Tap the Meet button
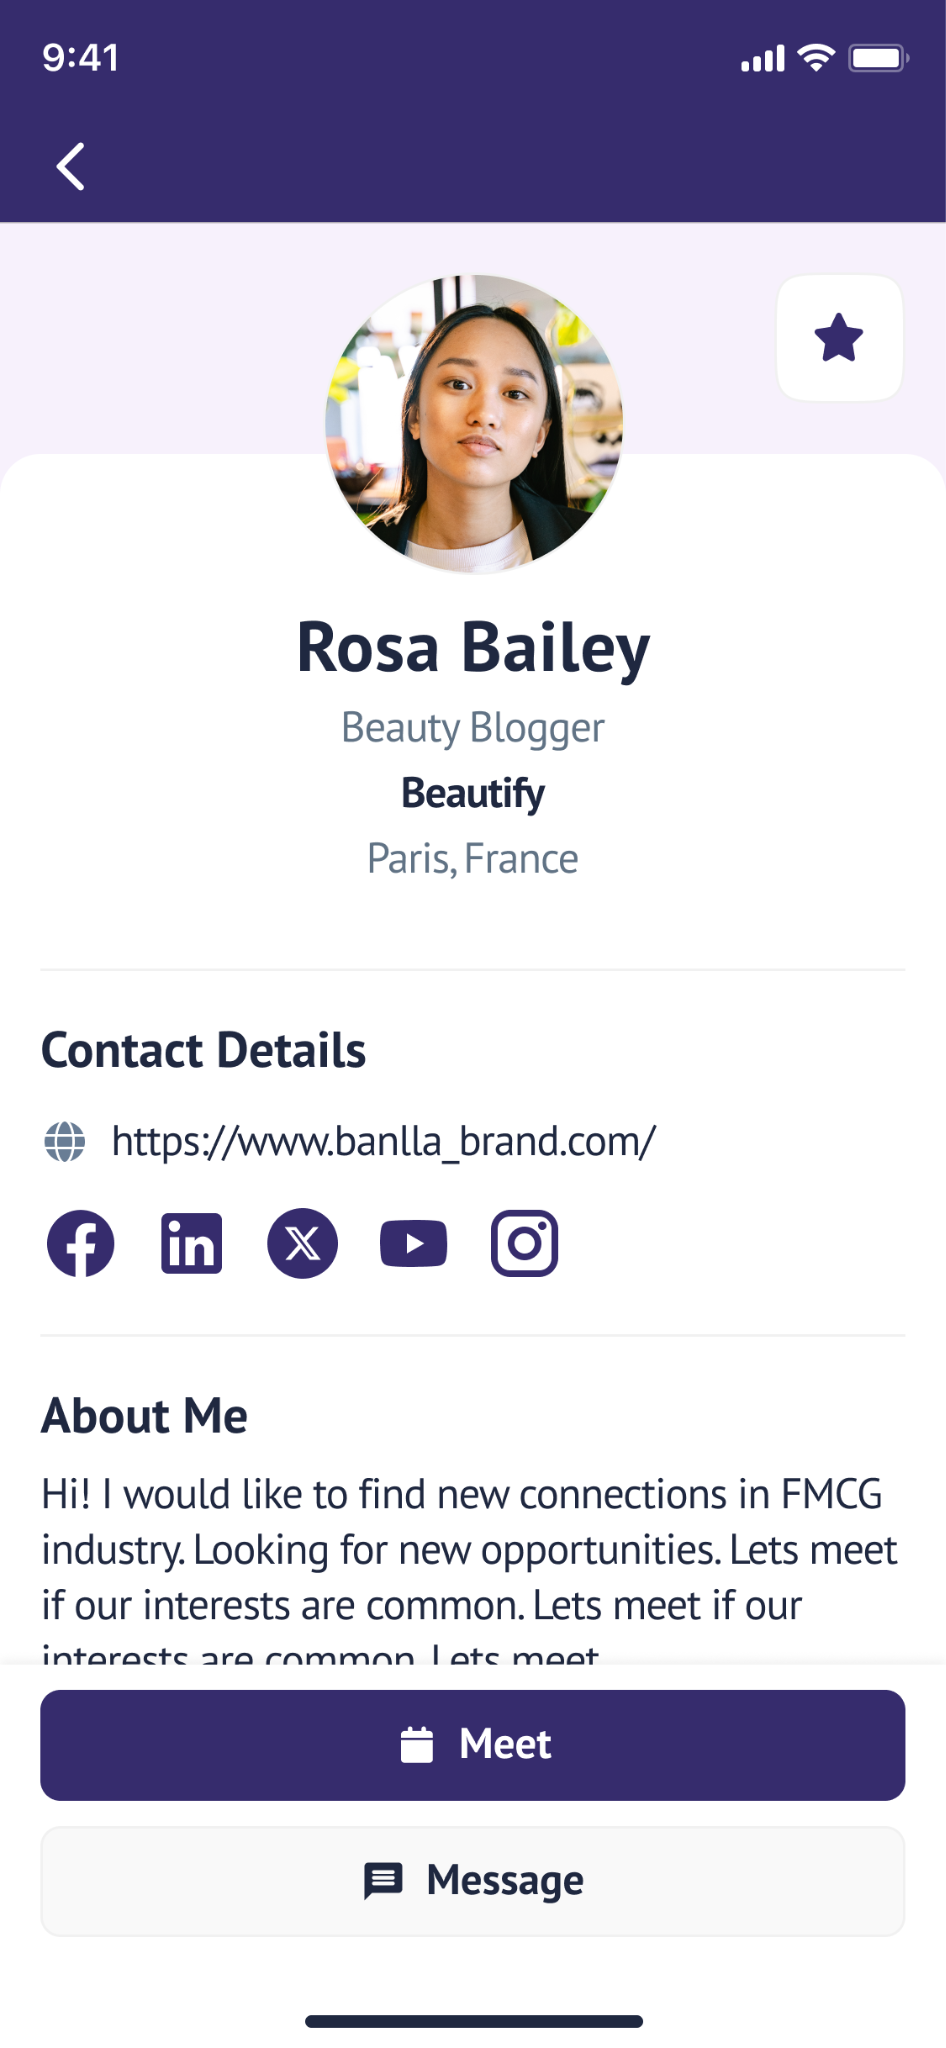 [473, 1745]
